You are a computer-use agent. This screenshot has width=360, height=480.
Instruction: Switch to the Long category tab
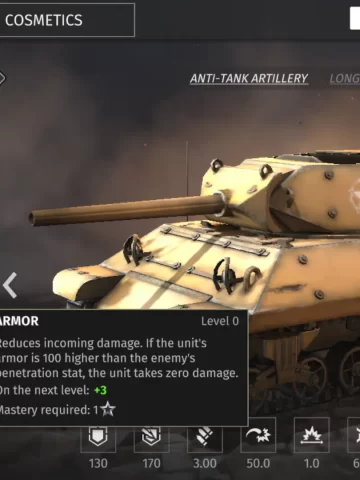click(345, 79)
